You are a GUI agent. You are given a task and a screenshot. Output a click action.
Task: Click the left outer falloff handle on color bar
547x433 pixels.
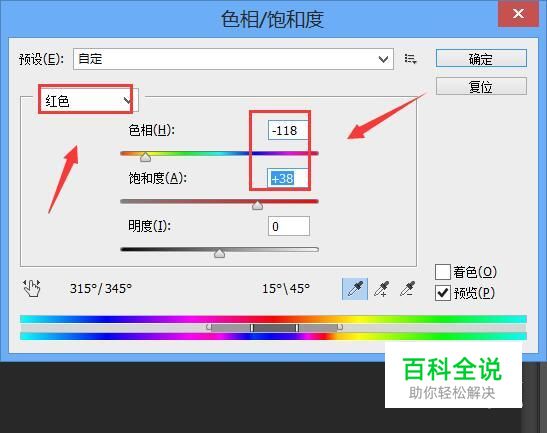point(209,327)
